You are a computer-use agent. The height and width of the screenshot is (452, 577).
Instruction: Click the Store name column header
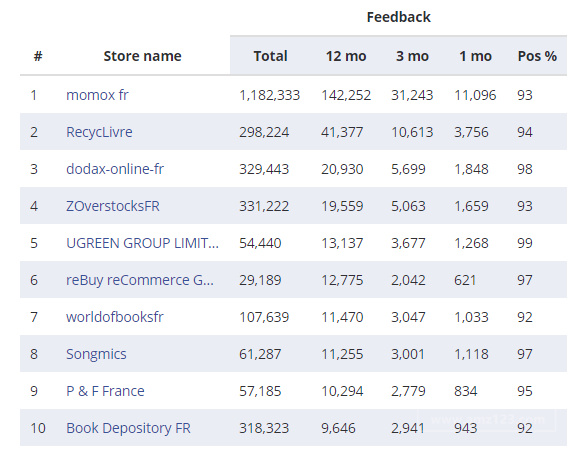tap(142, 56)
